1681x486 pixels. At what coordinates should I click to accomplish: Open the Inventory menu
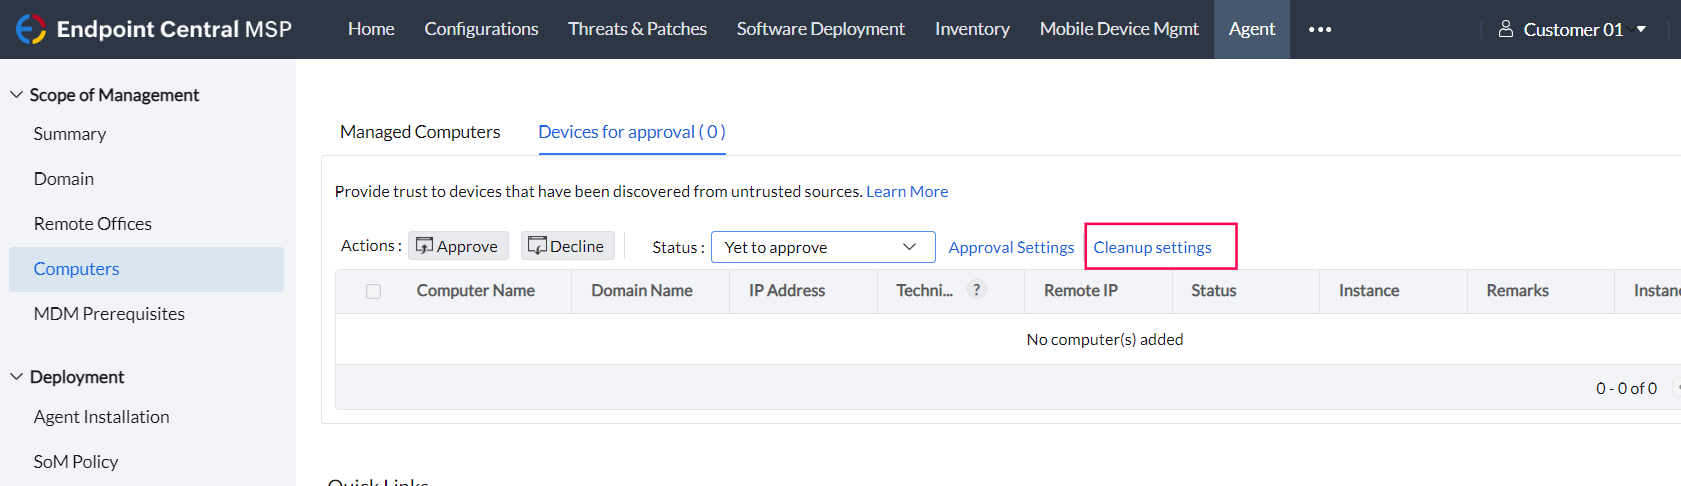pyautogui.click(x=972, y=29)
